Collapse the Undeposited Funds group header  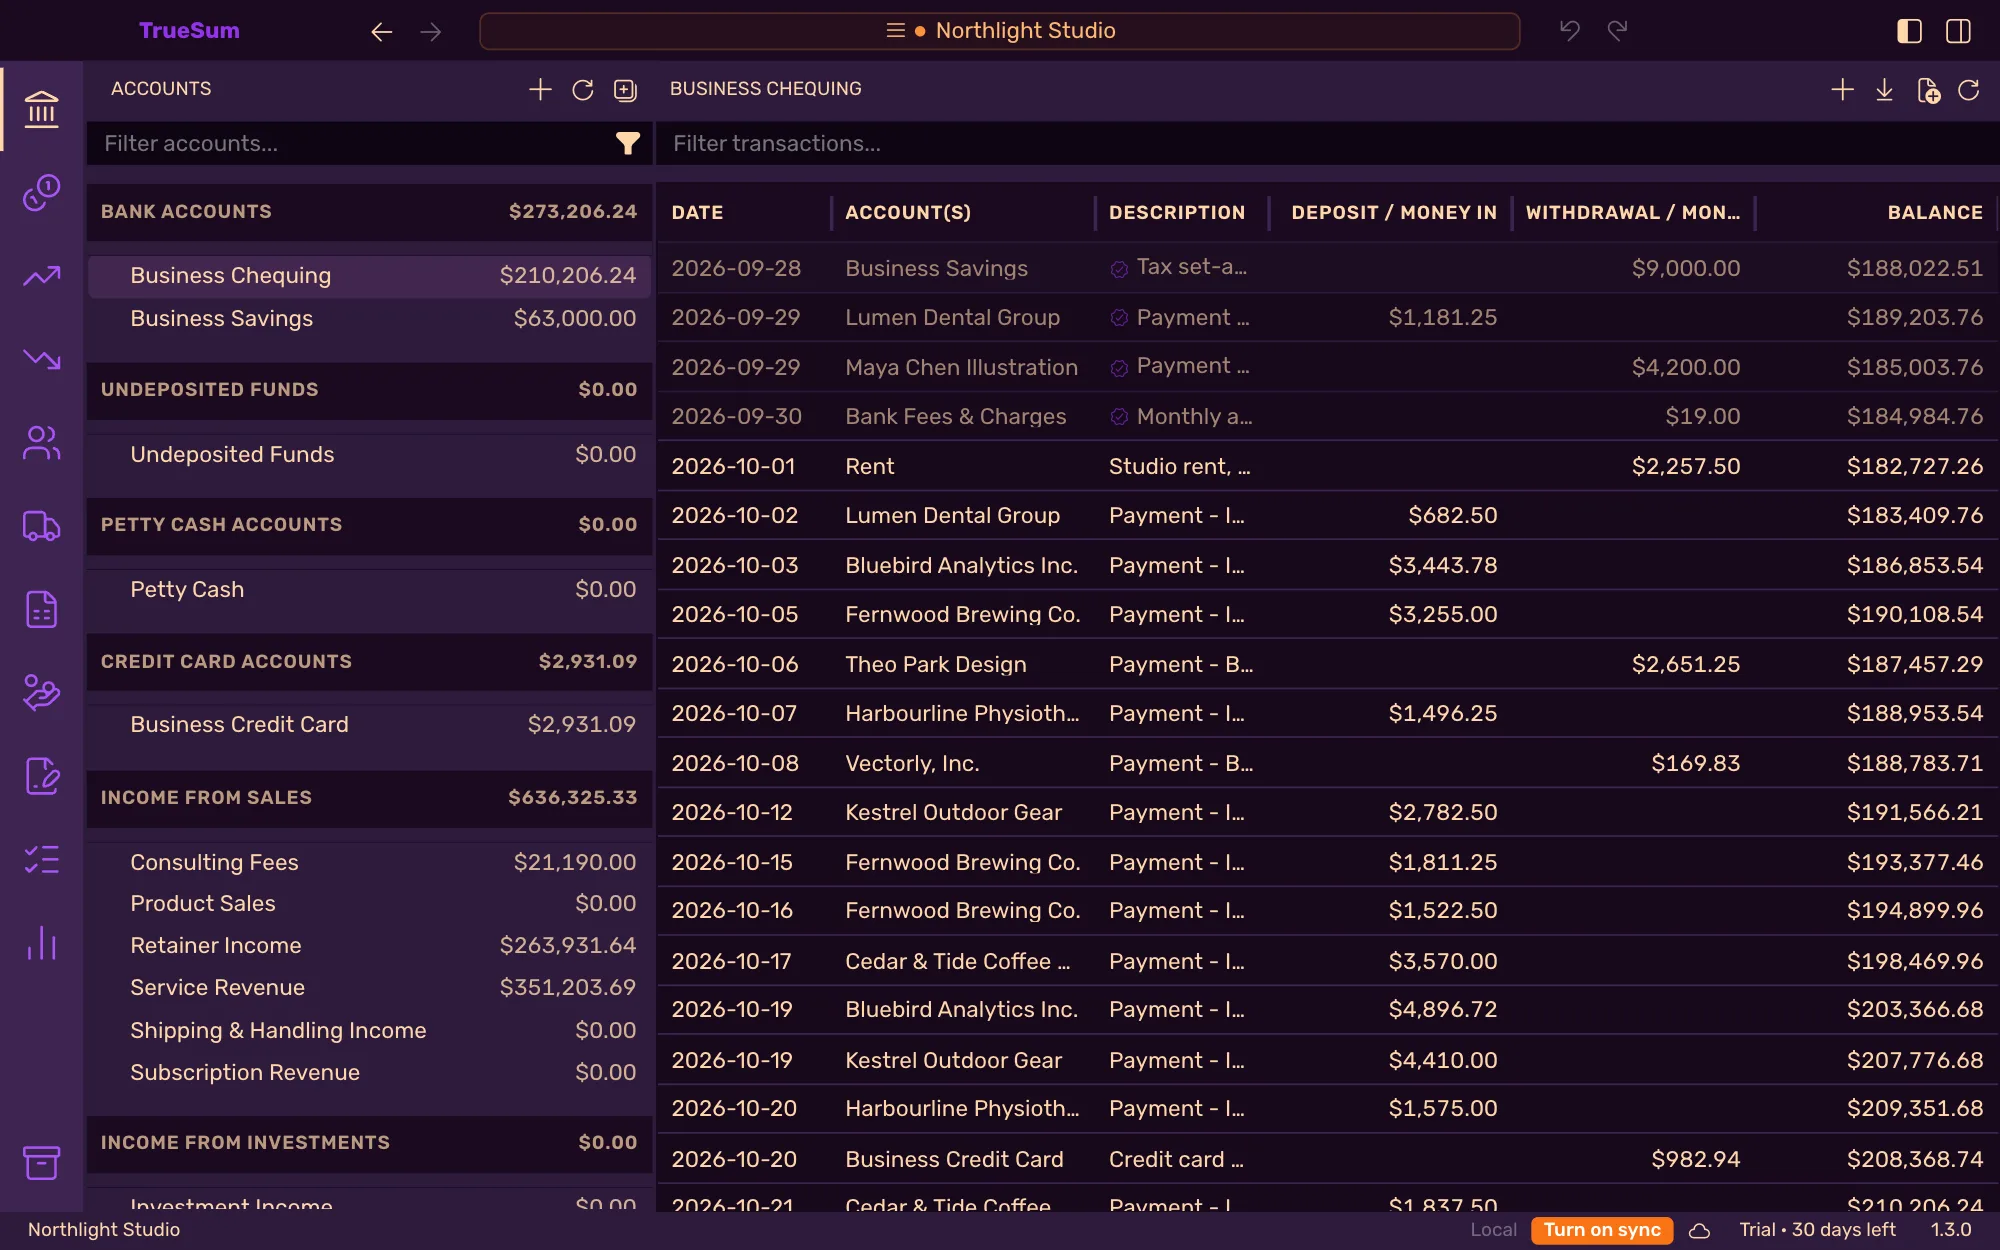(369, 390)
